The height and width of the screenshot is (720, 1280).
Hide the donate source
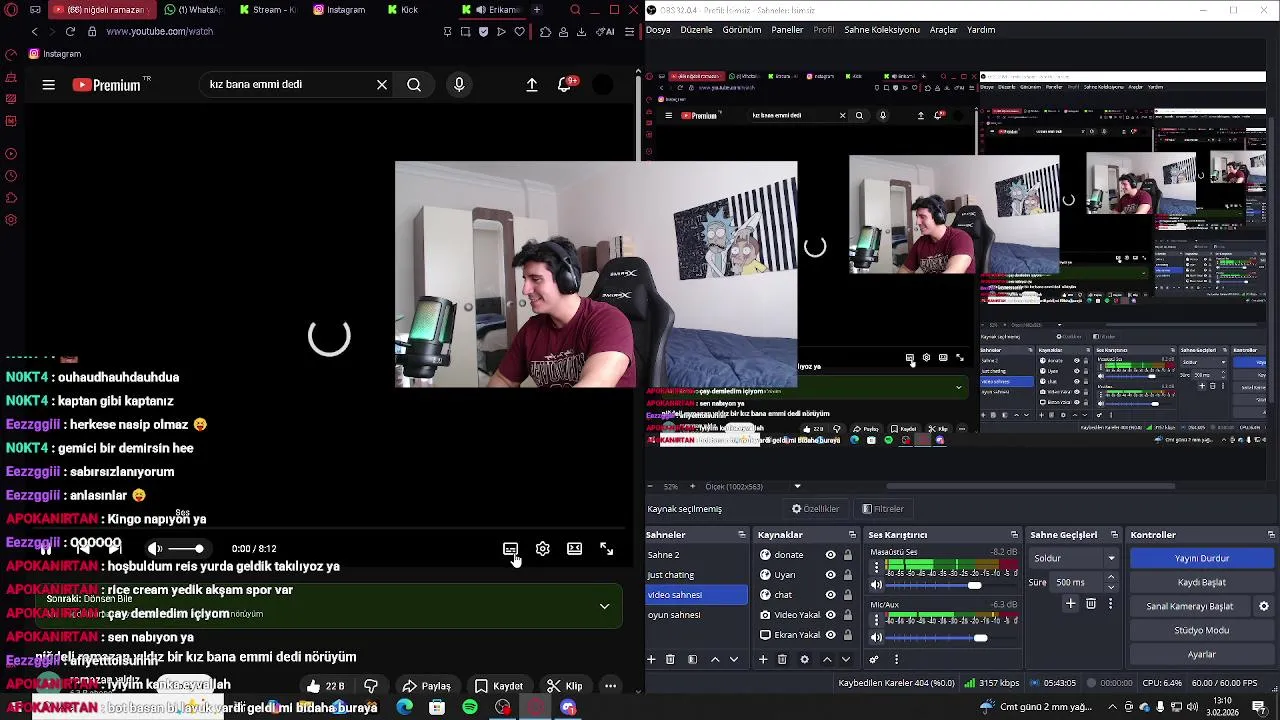(830, 555)
